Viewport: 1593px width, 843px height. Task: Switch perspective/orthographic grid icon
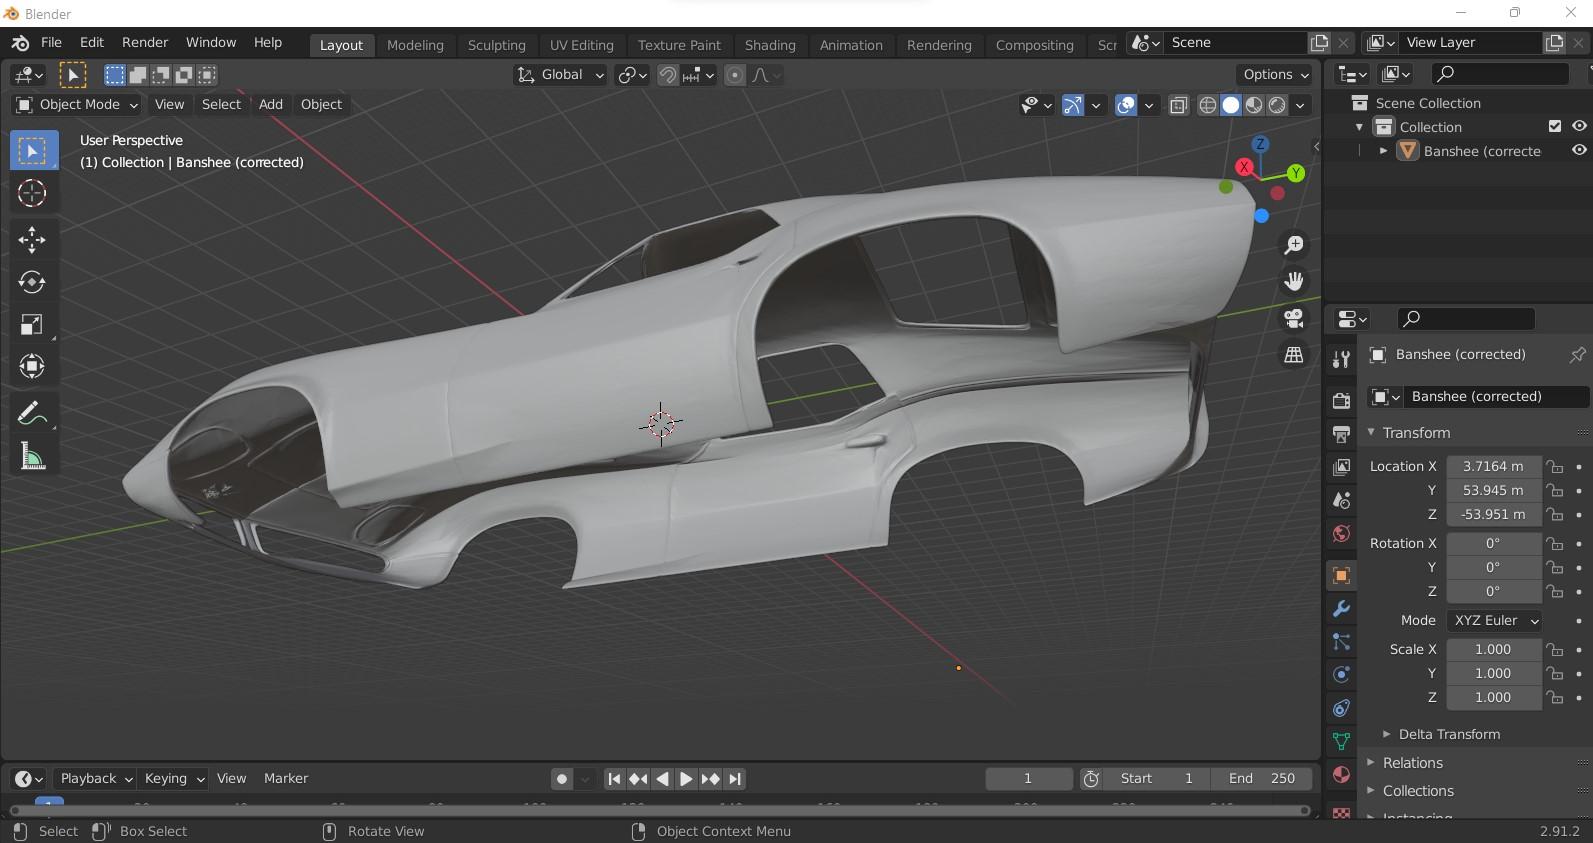[1294, 355]
